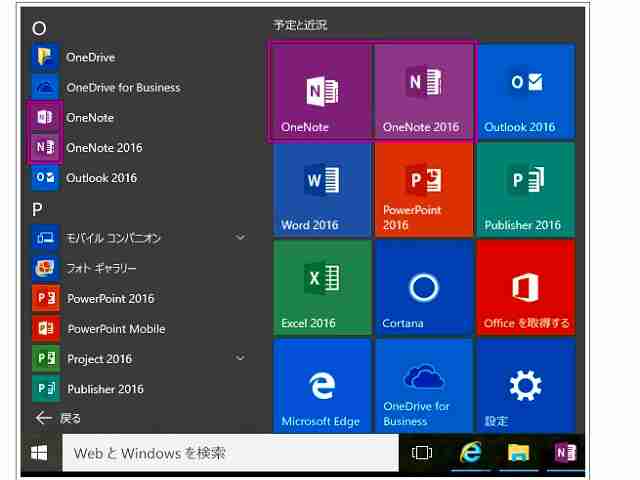Click the Cortana tile
This screenshot has width=640, height=480.
point(424,287)
